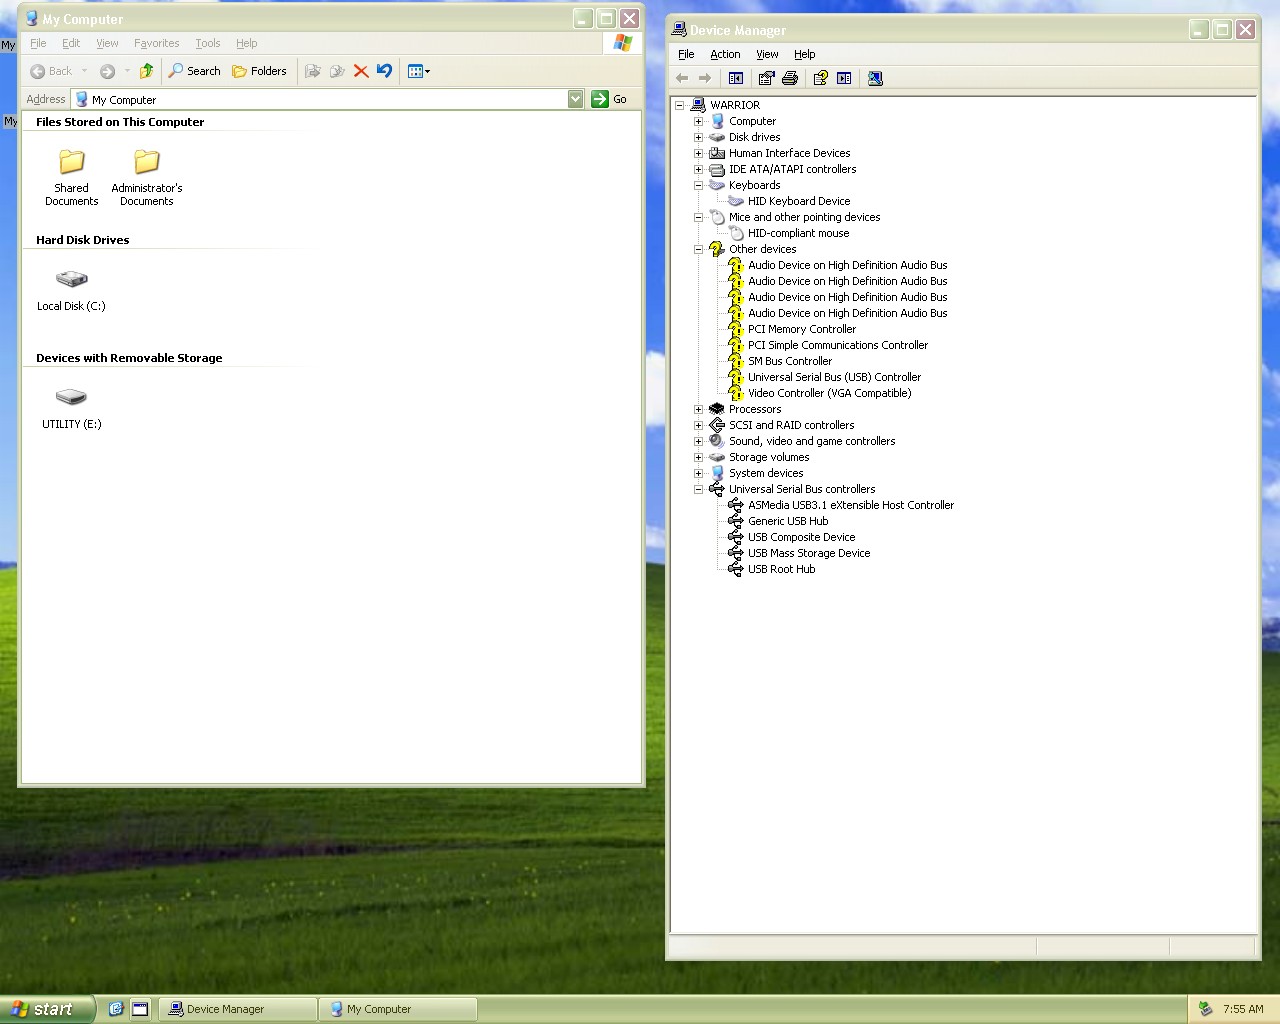Viewport: 1280px width, 1024px height.
Task: Click Up folder icon in My Computer toolbar
Action: (x=147, y=71)
